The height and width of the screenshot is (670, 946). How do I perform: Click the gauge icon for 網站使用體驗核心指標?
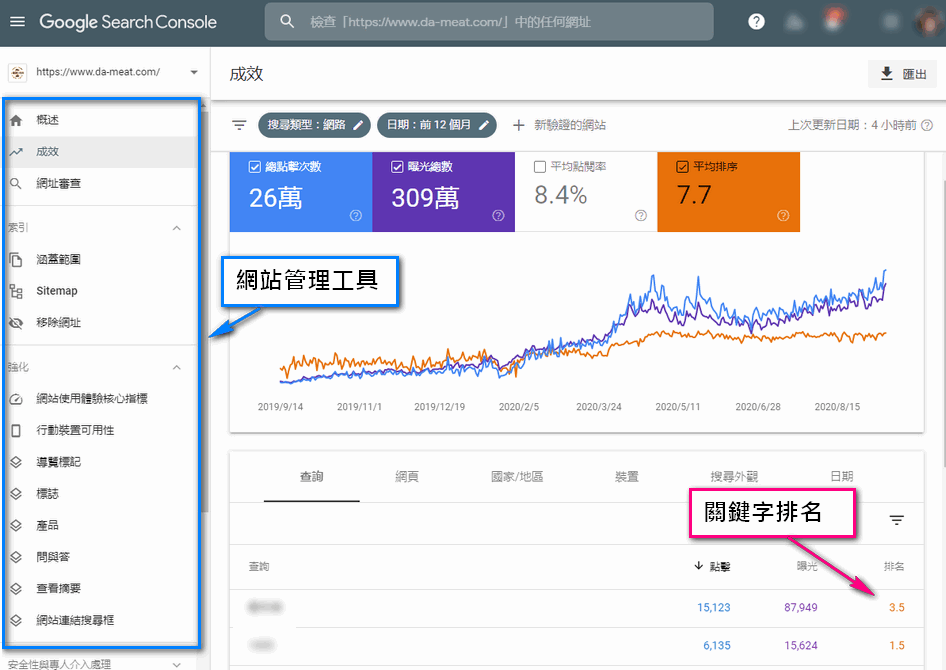point(16,399)
